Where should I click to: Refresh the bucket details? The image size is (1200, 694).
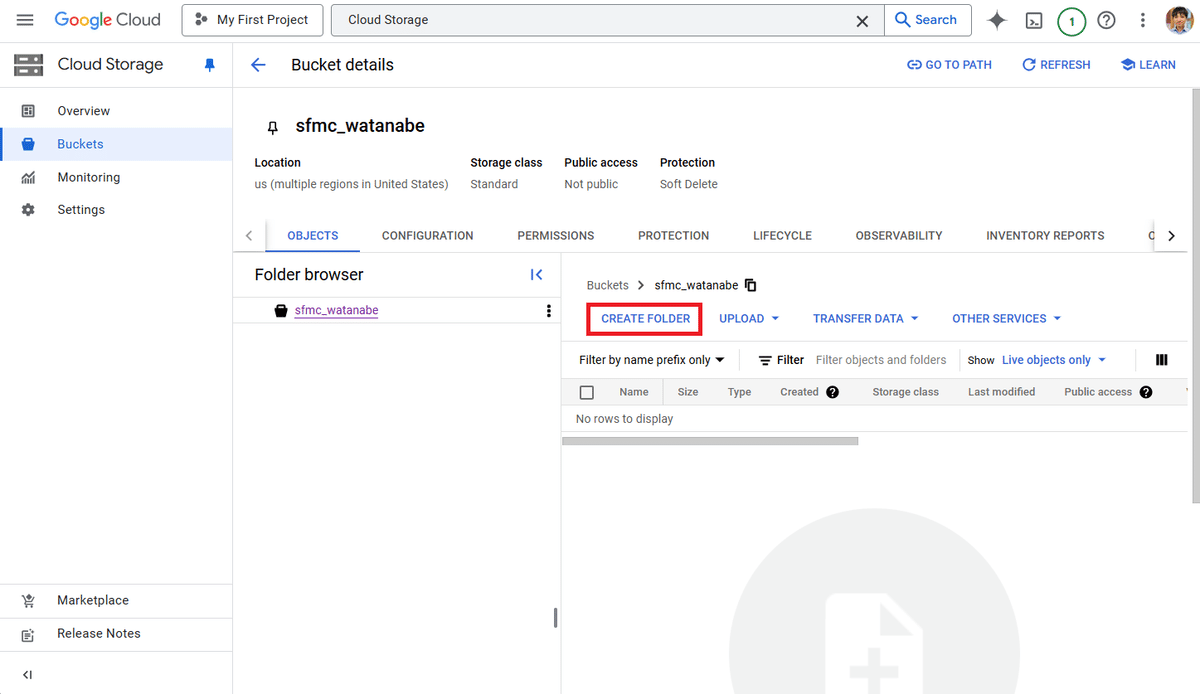click(x=1056, y=65)
